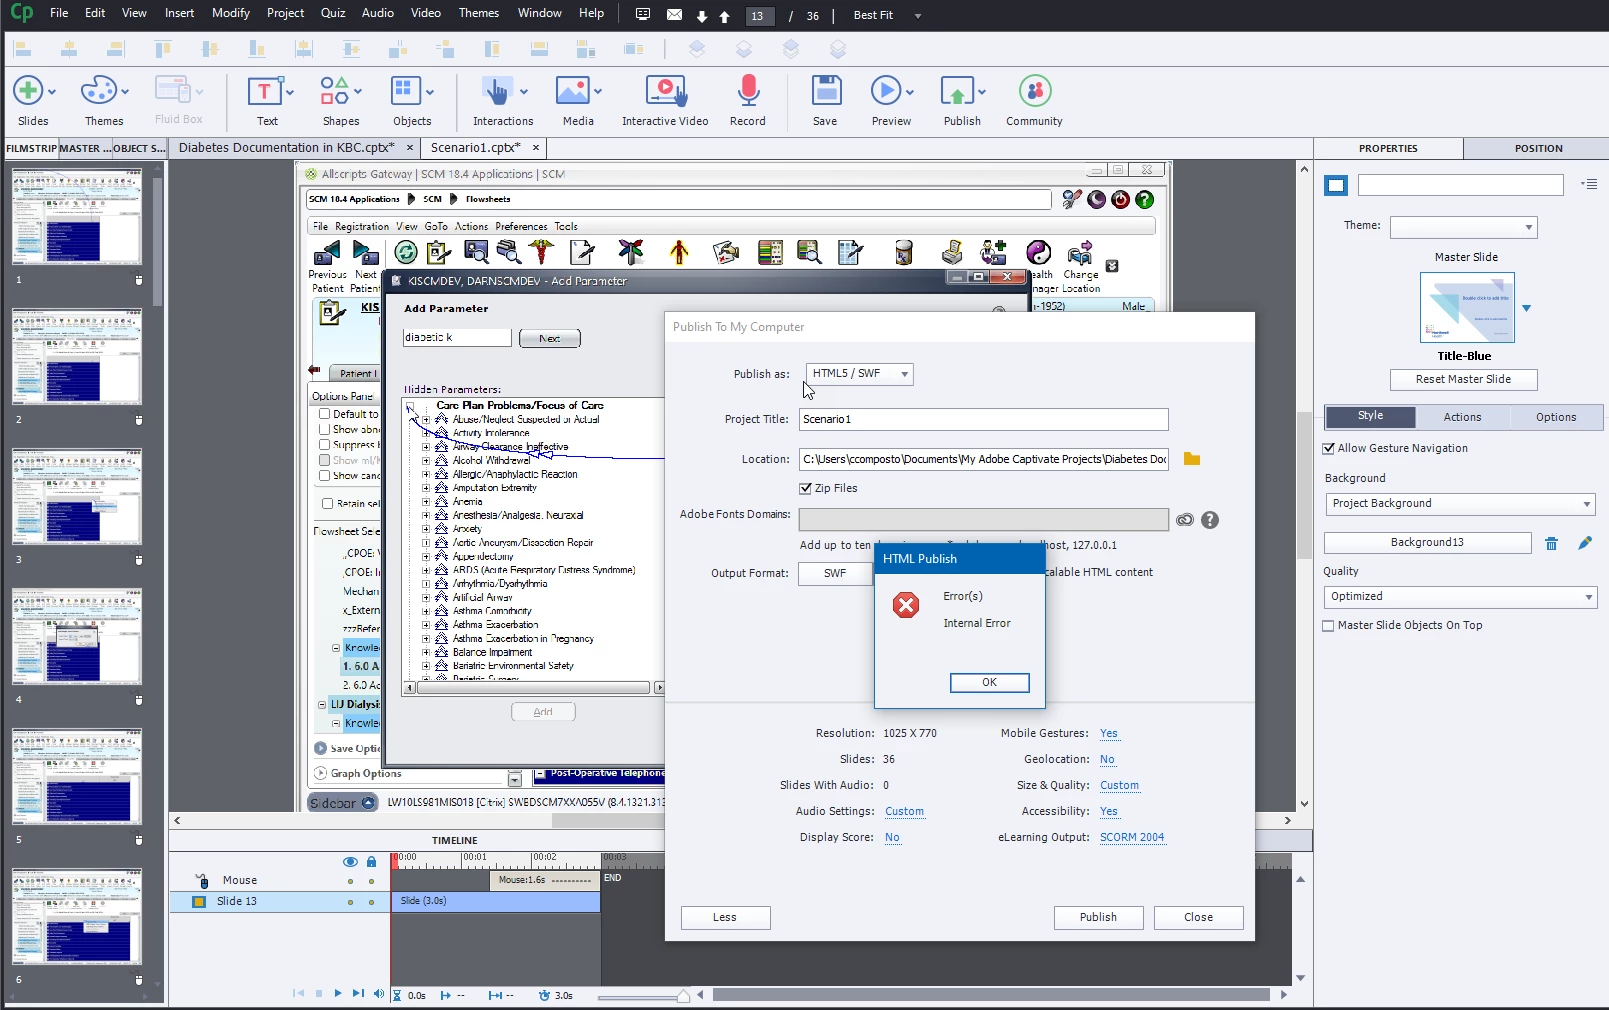The image size is (1609, 1010).
Task: Toggle visibility dot for Slide 13 layer
Action: [350, 902]
